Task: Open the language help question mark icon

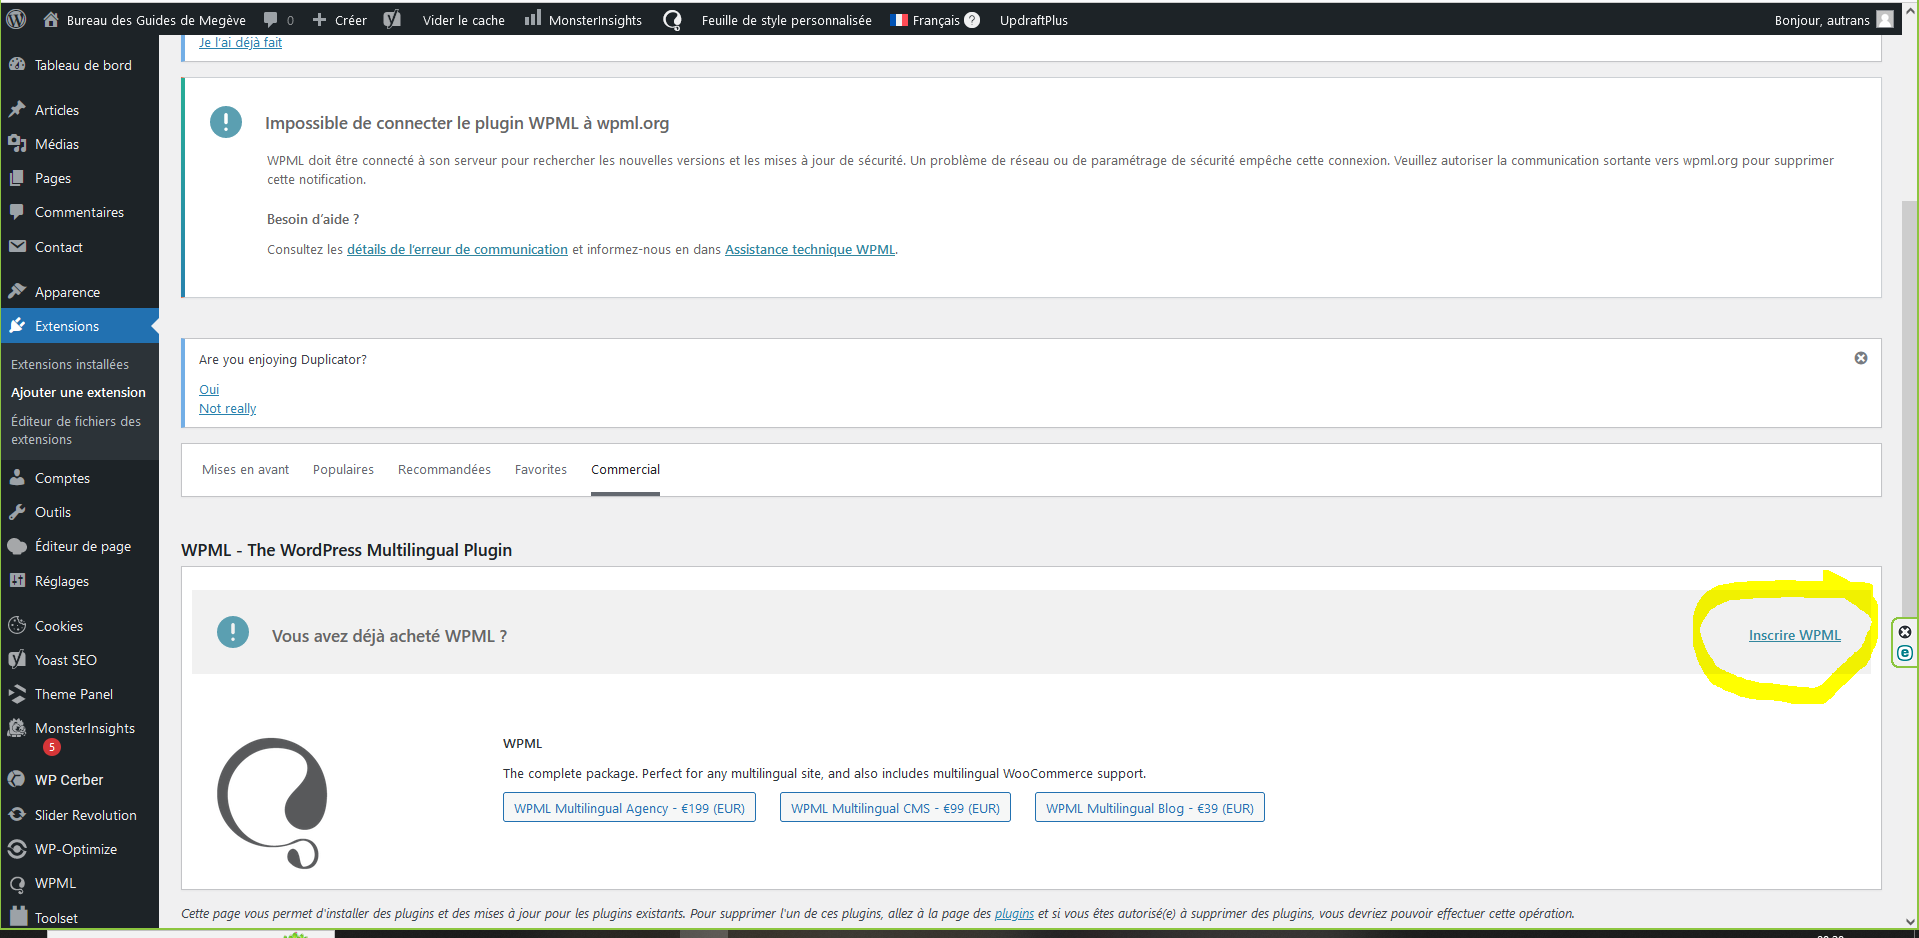Action: 972,20
